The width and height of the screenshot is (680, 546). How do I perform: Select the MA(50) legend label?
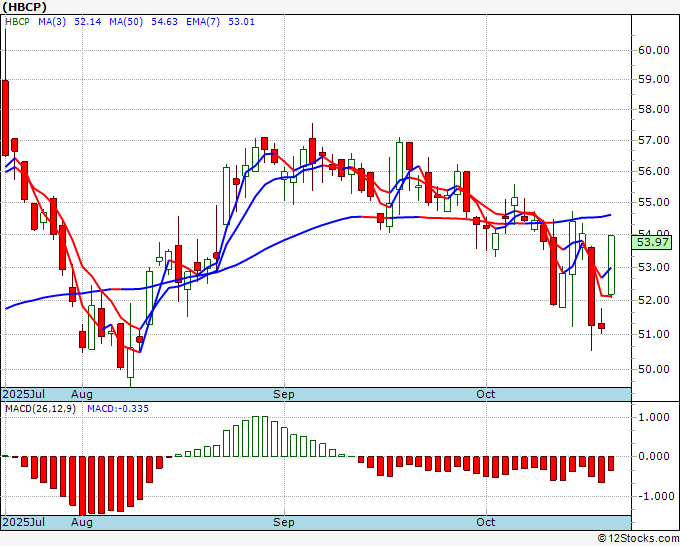[126, 21]
